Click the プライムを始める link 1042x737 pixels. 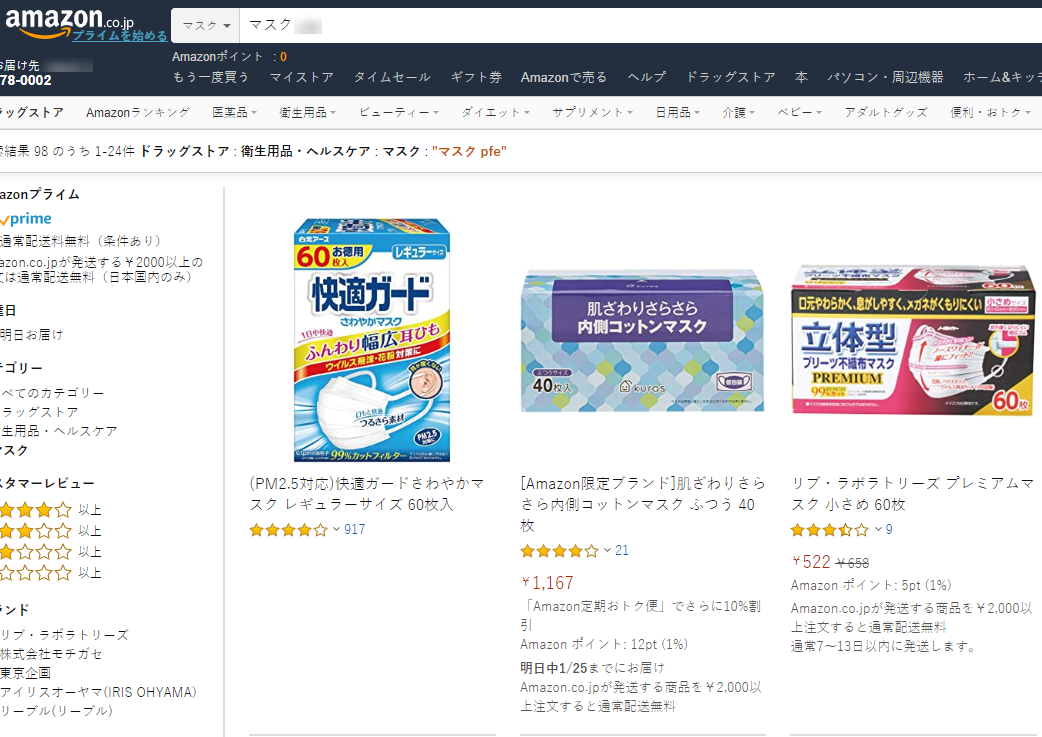pos(120,36)
